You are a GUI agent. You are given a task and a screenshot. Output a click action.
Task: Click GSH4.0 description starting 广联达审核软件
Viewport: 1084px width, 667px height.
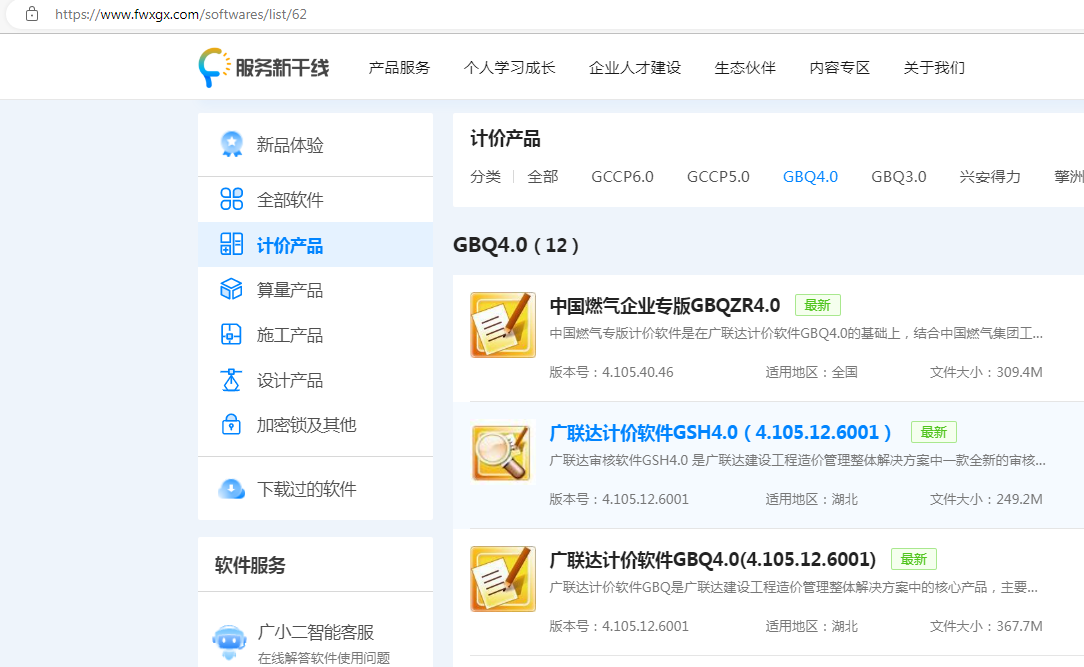[797, 460]
